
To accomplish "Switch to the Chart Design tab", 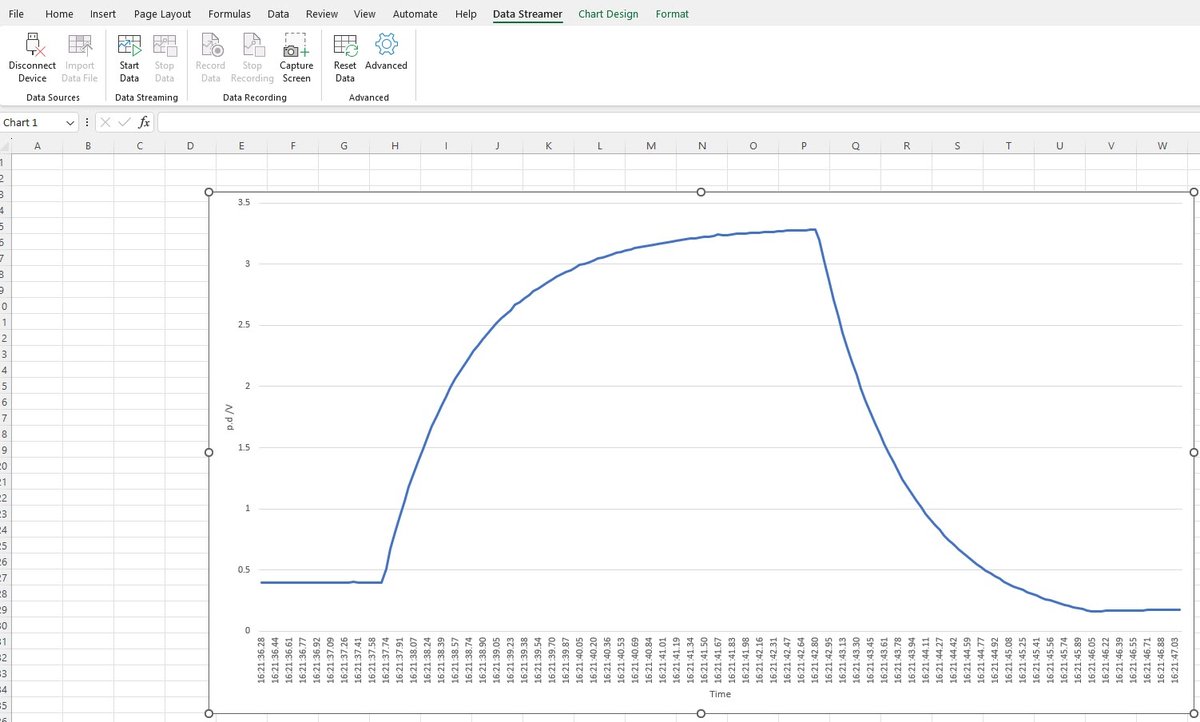I will [608, 14].
